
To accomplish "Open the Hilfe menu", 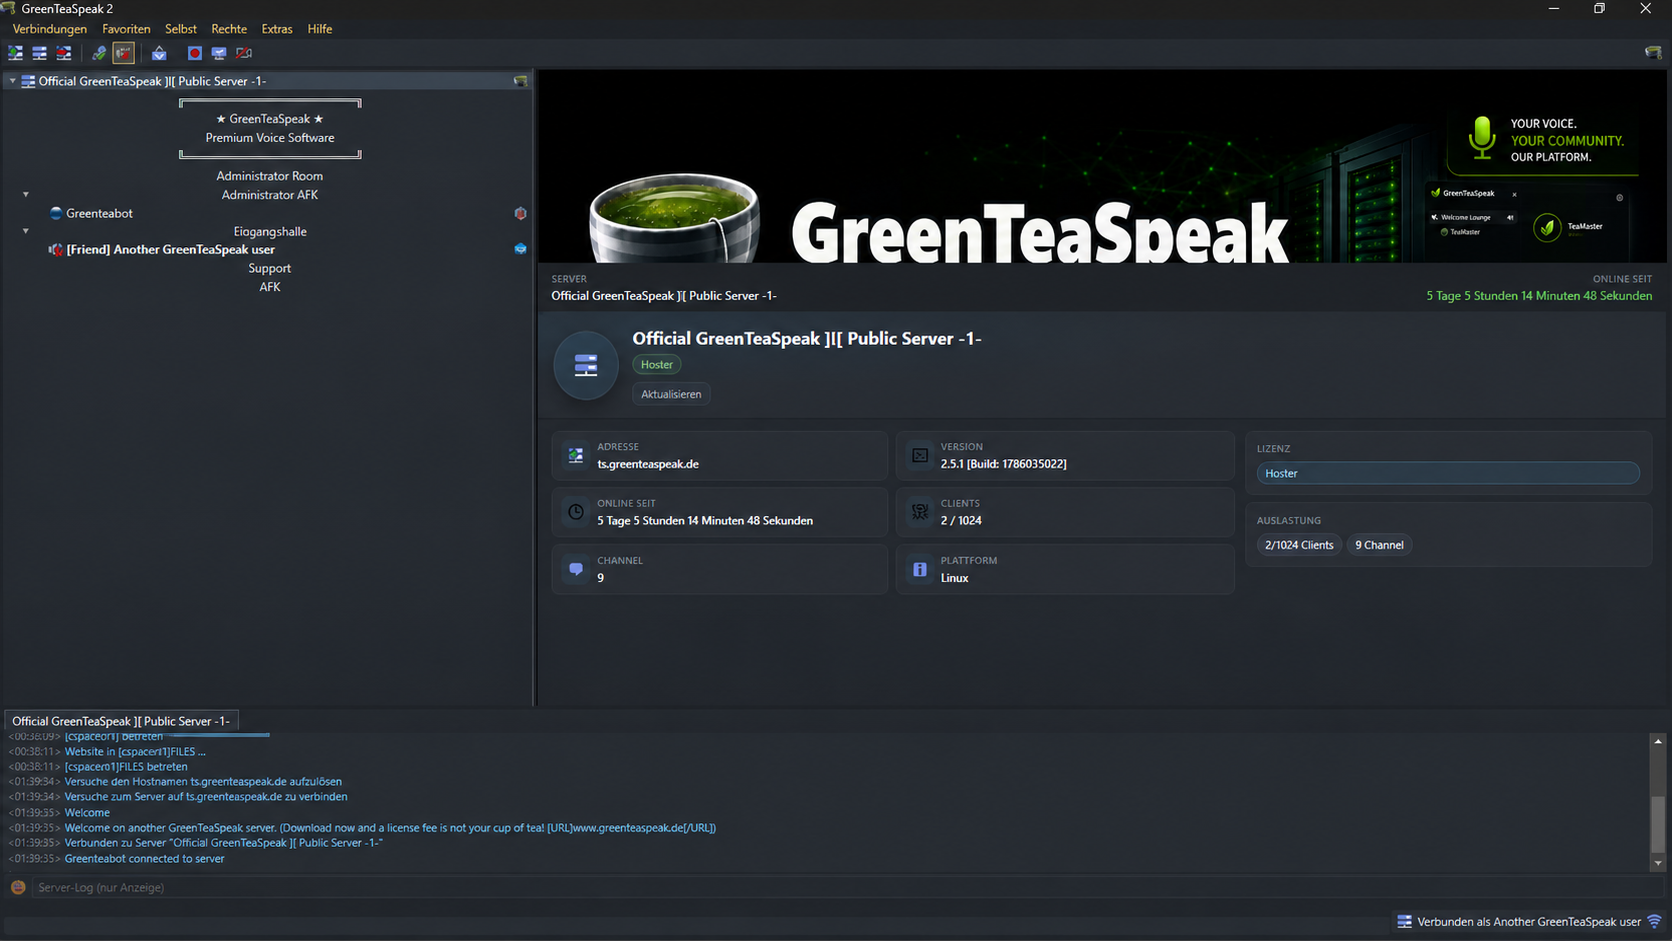I will (320, 29).
